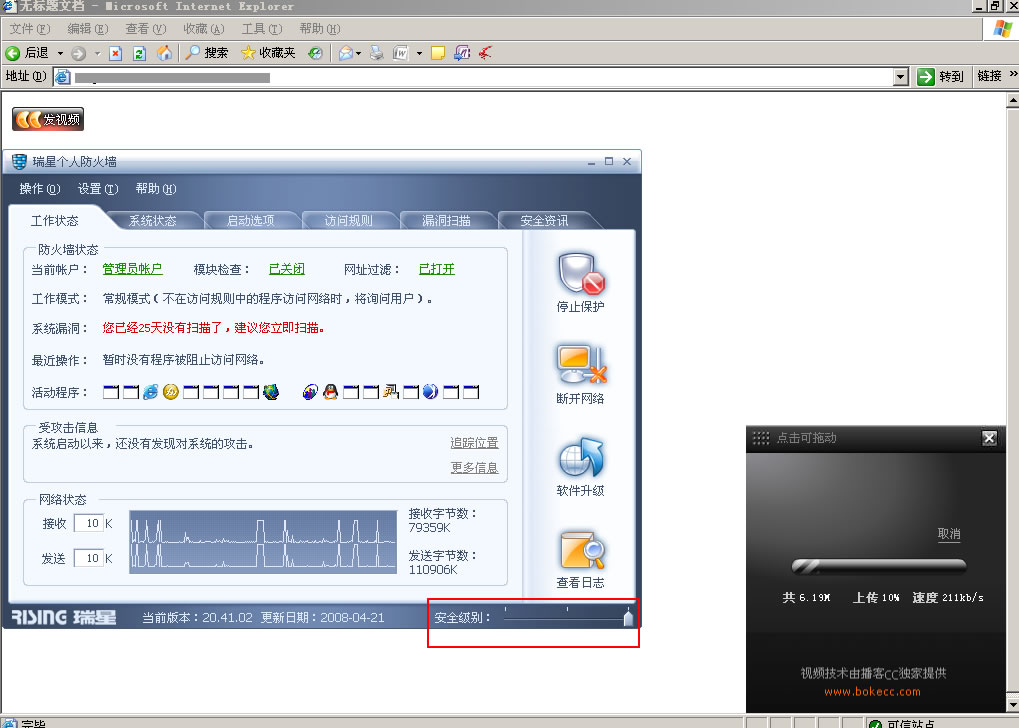Open the Mail icon dropdown arrow

click(358, 53)
